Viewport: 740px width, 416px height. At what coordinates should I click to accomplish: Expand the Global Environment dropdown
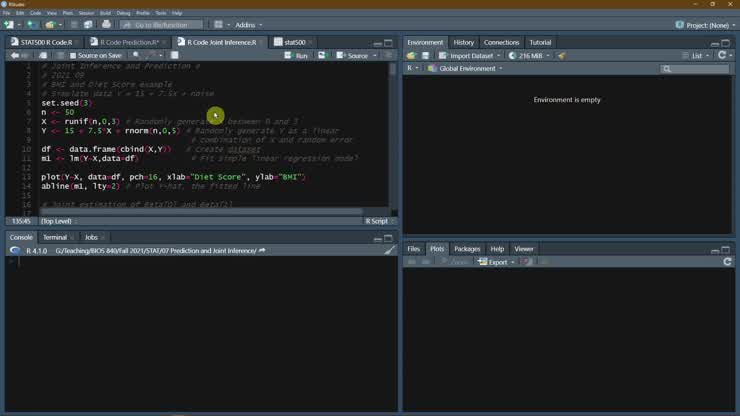tap(467, 69)
